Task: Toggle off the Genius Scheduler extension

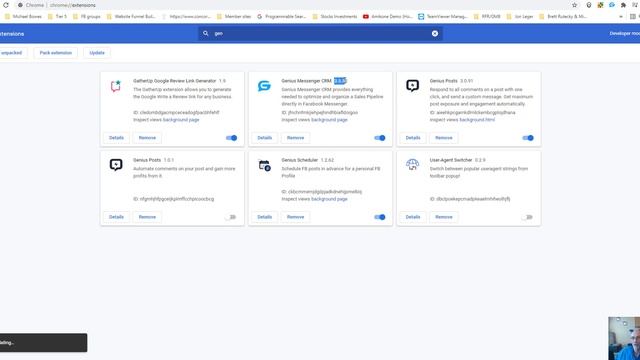Action: [380, 217]
